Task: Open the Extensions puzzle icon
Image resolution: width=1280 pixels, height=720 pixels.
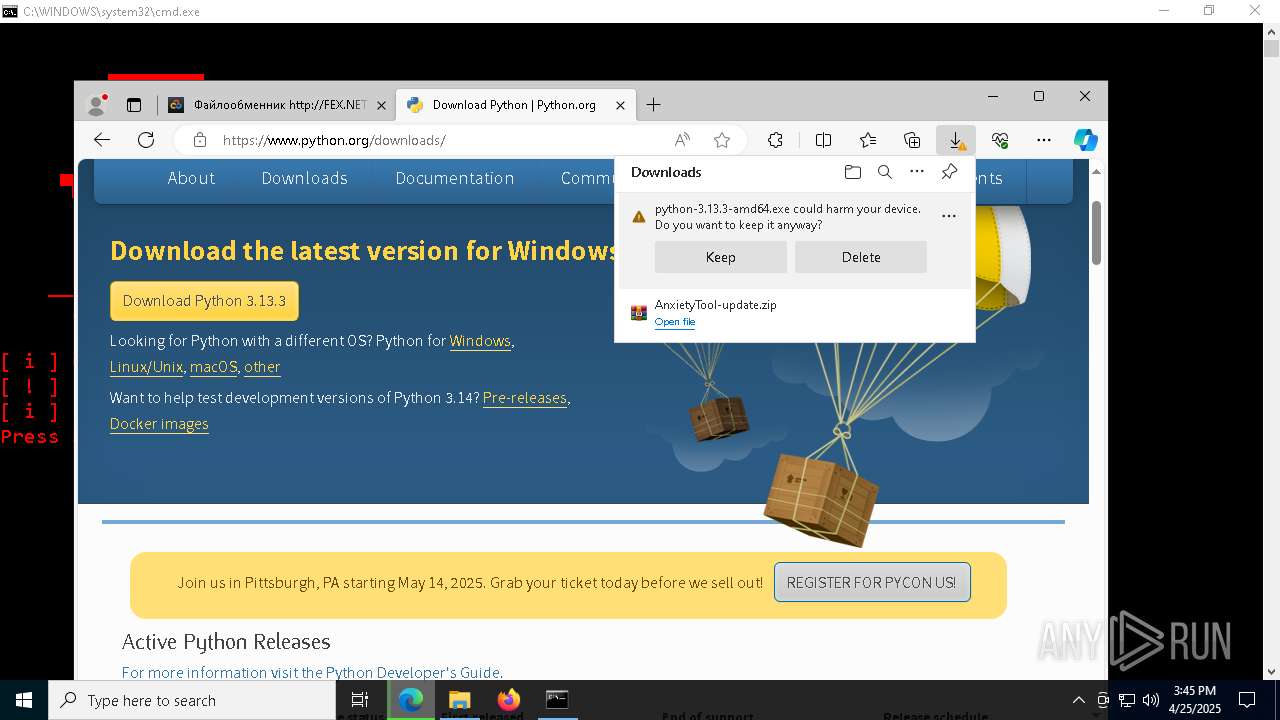Action: [x=775, y=140]
